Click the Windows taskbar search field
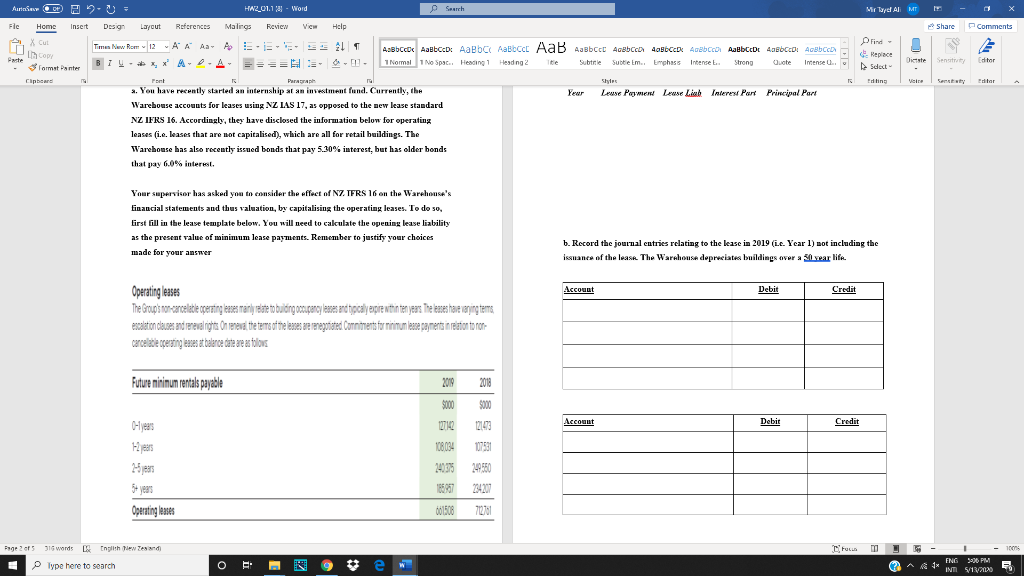The image size is (1024, 576). point(118,566)
